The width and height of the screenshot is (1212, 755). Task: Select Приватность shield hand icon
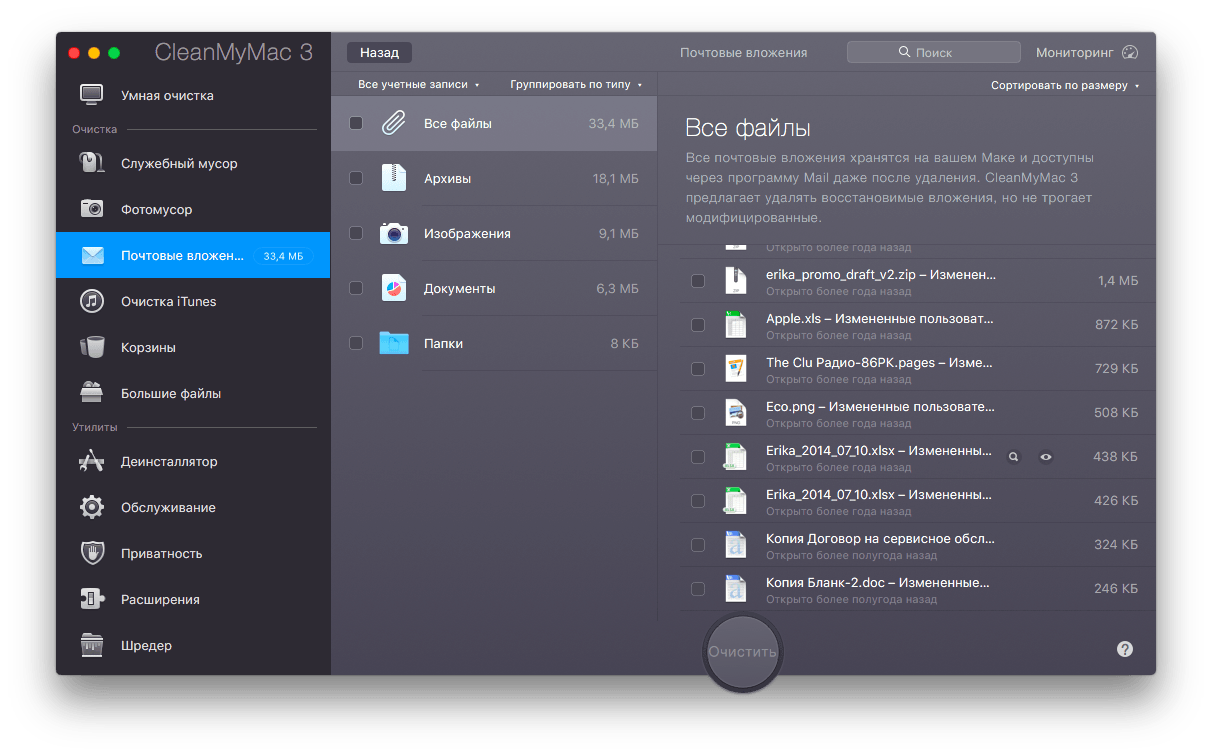point(92,553)
